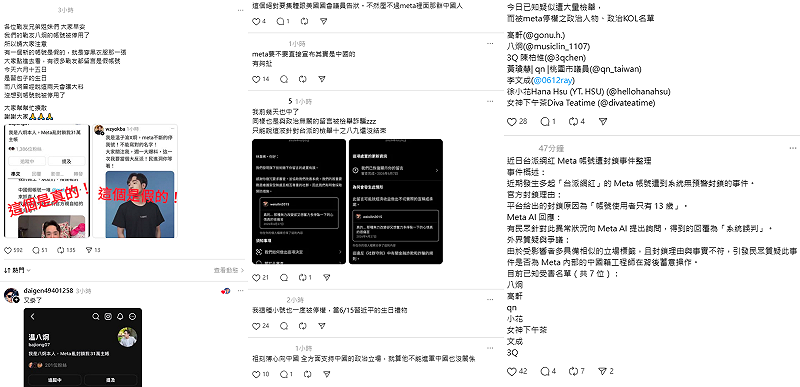This screenshot has width=800, height=387.
Task: Like the reply with 21 likes
Action: (257, 277)
